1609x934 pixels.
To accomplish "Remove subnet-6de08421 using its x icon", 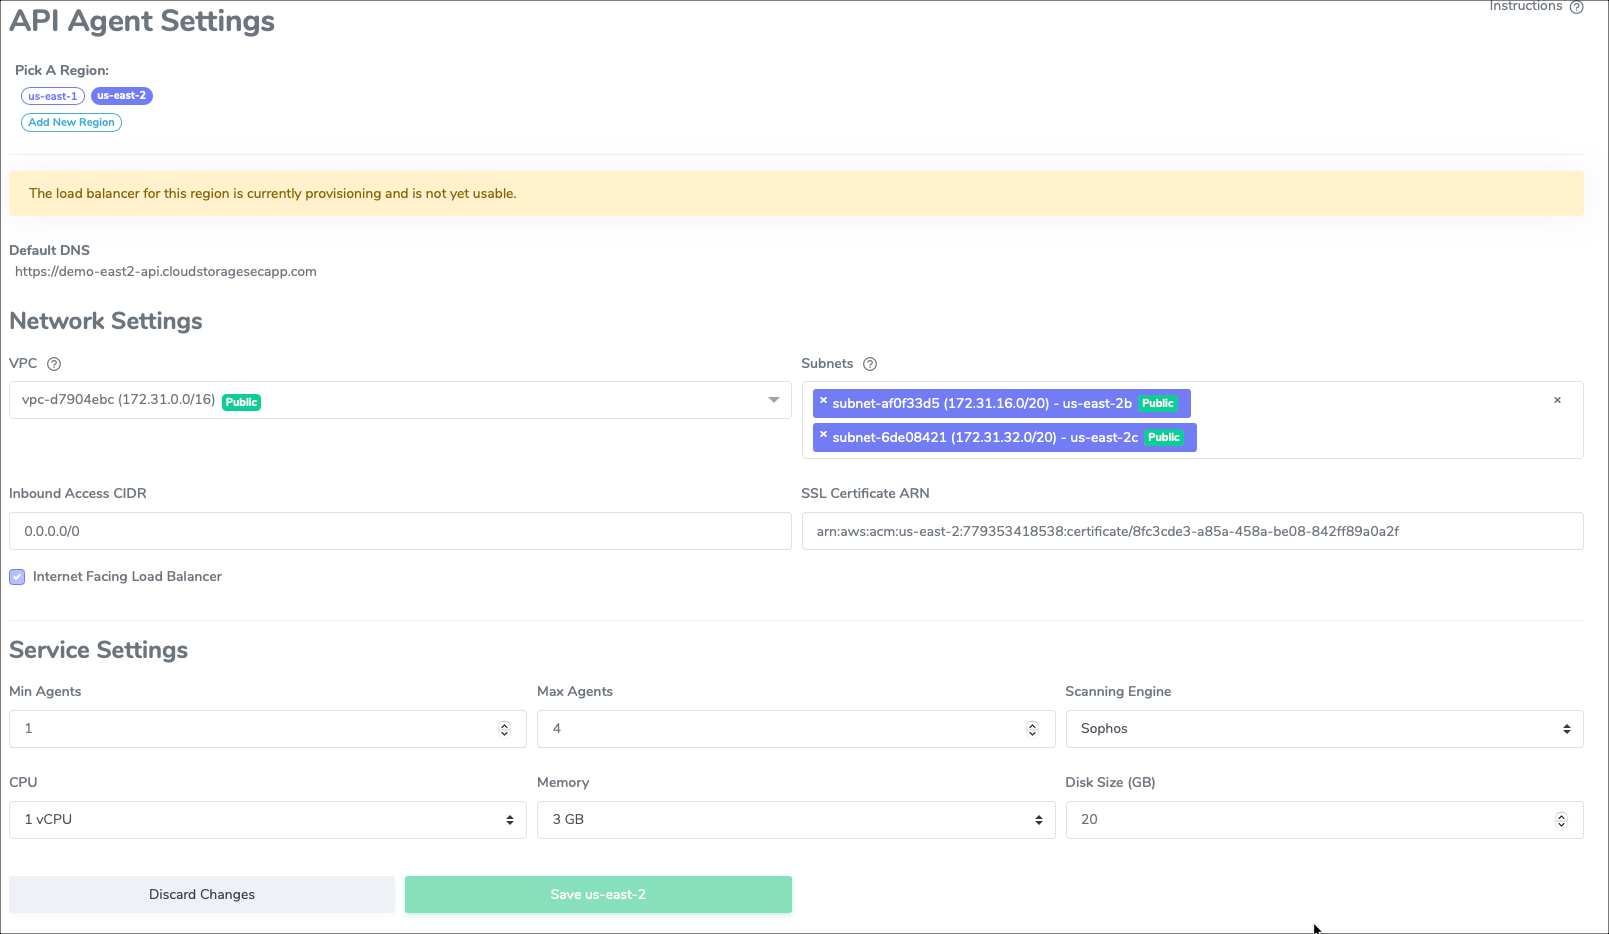I will click(x=823, y=435).
